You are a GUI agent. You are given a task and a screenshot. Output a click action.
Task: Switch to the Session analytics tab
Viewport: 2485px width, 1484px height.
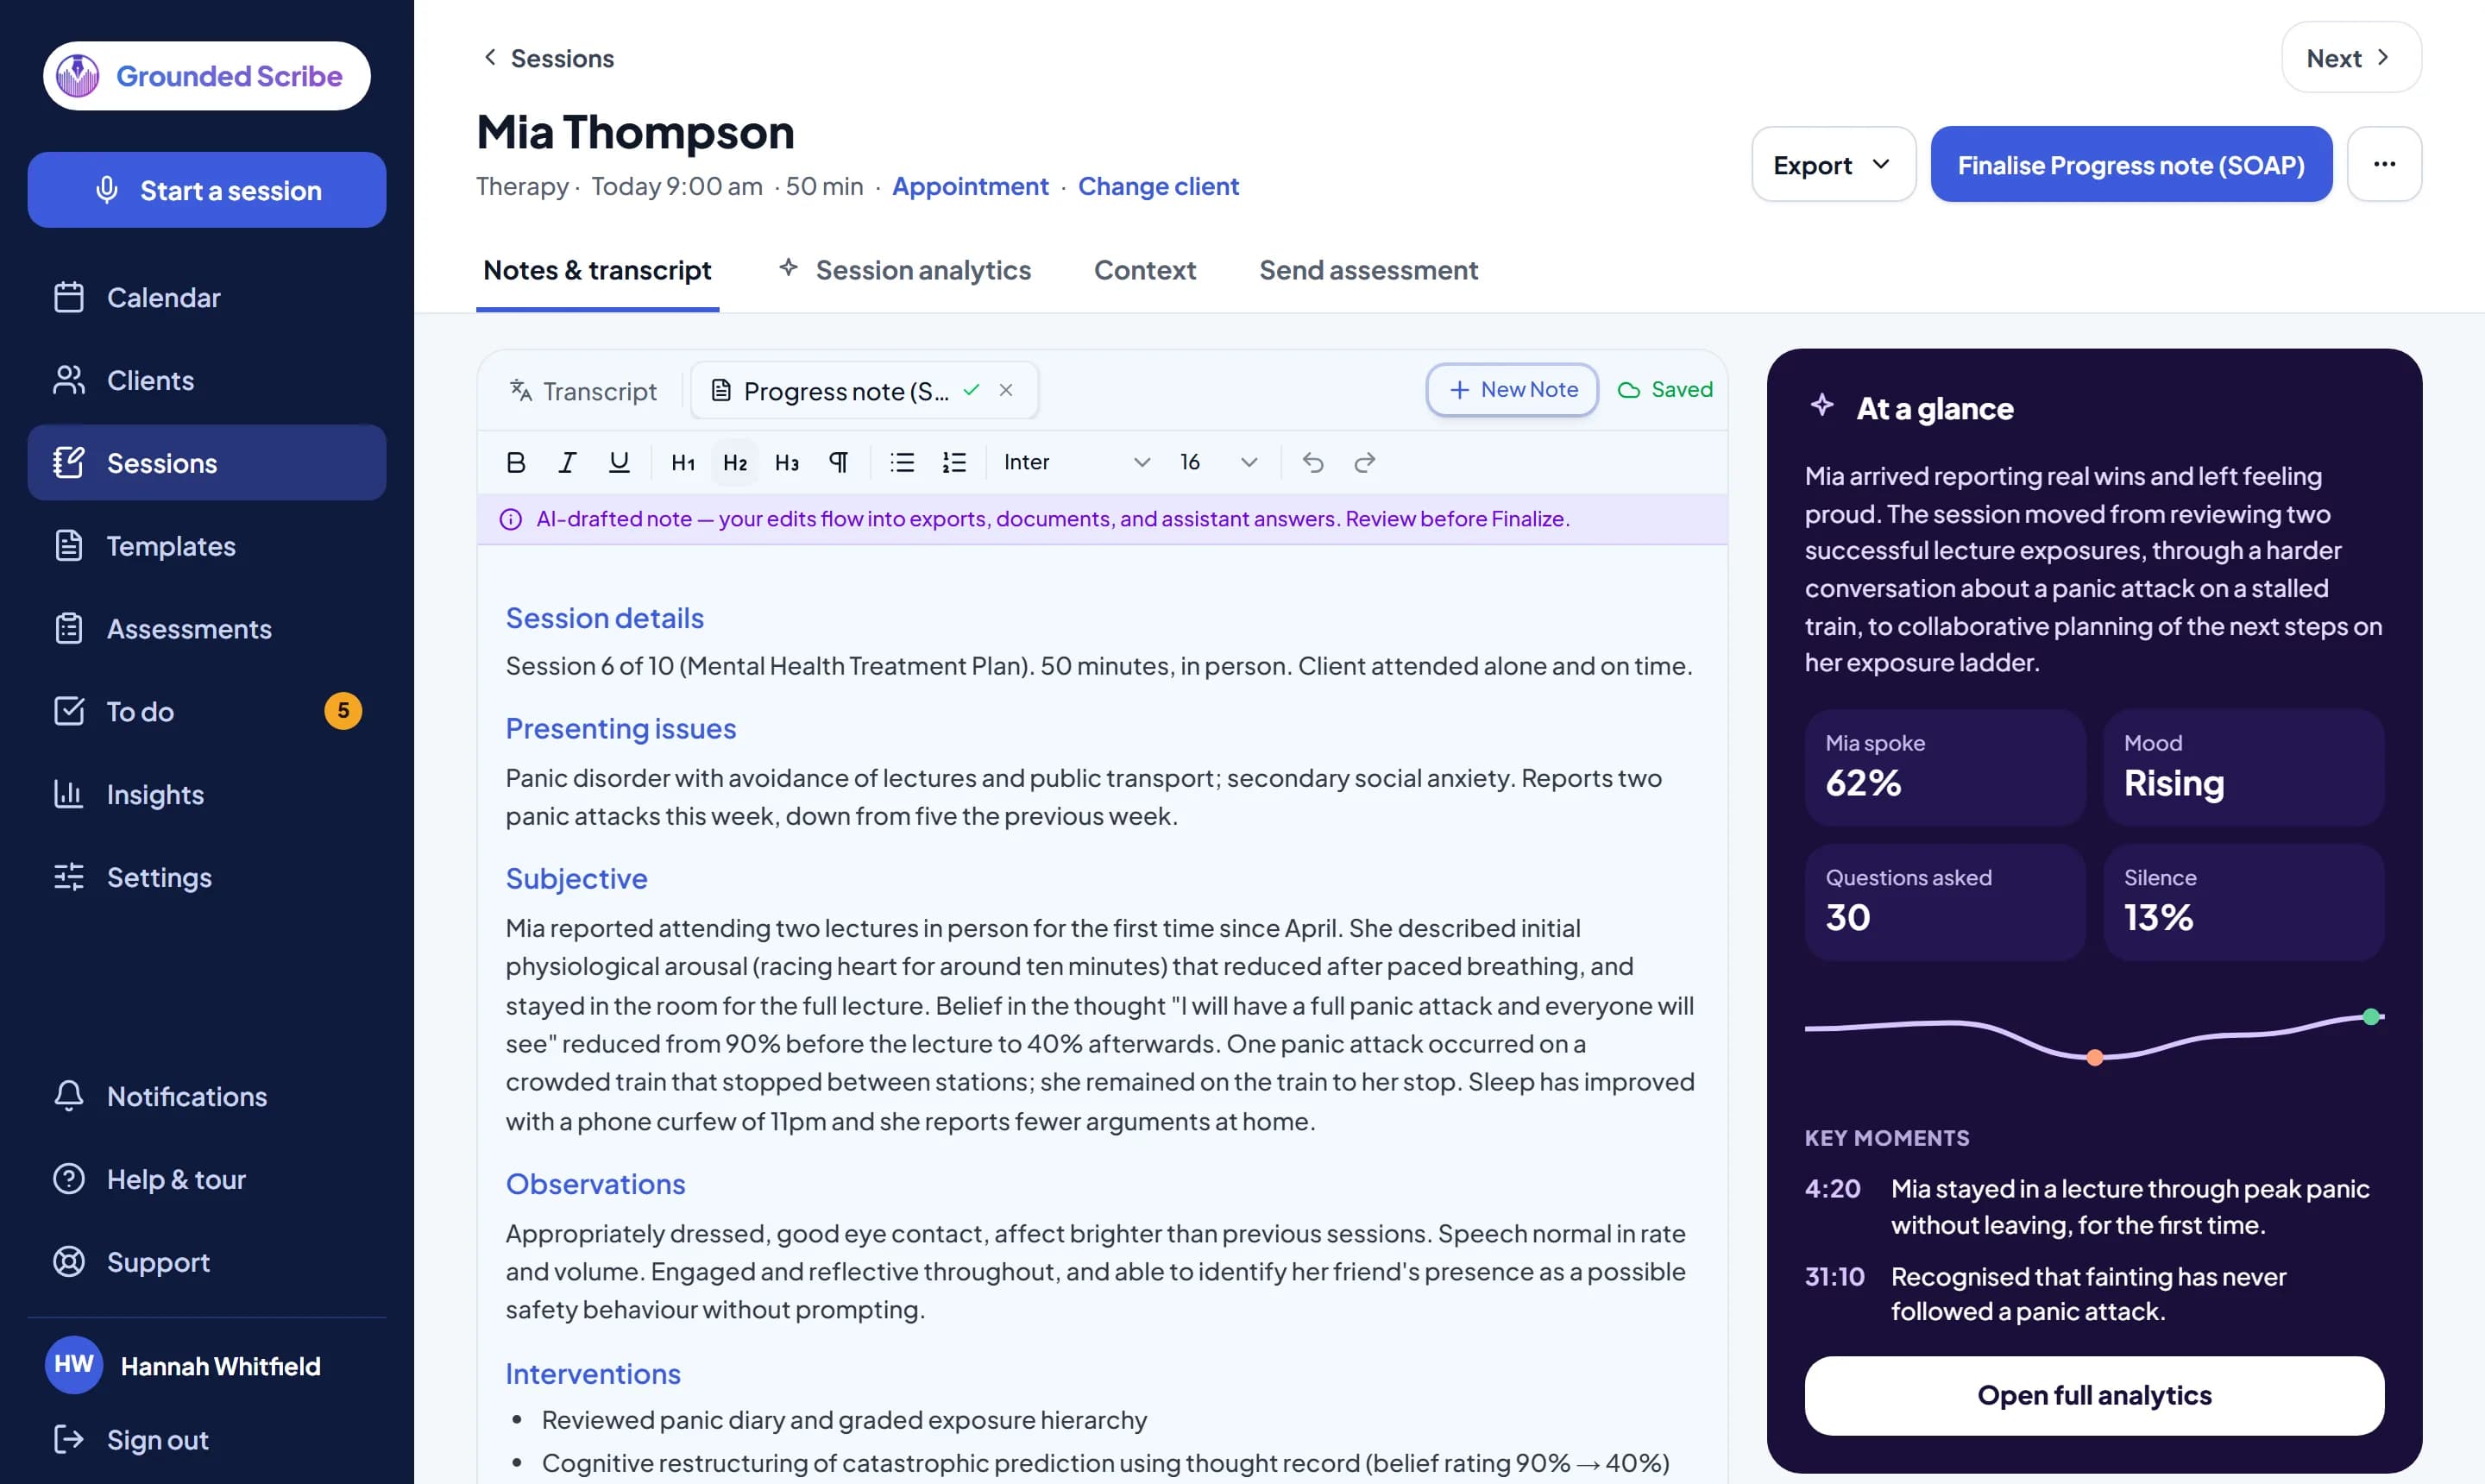pos(905,270)
